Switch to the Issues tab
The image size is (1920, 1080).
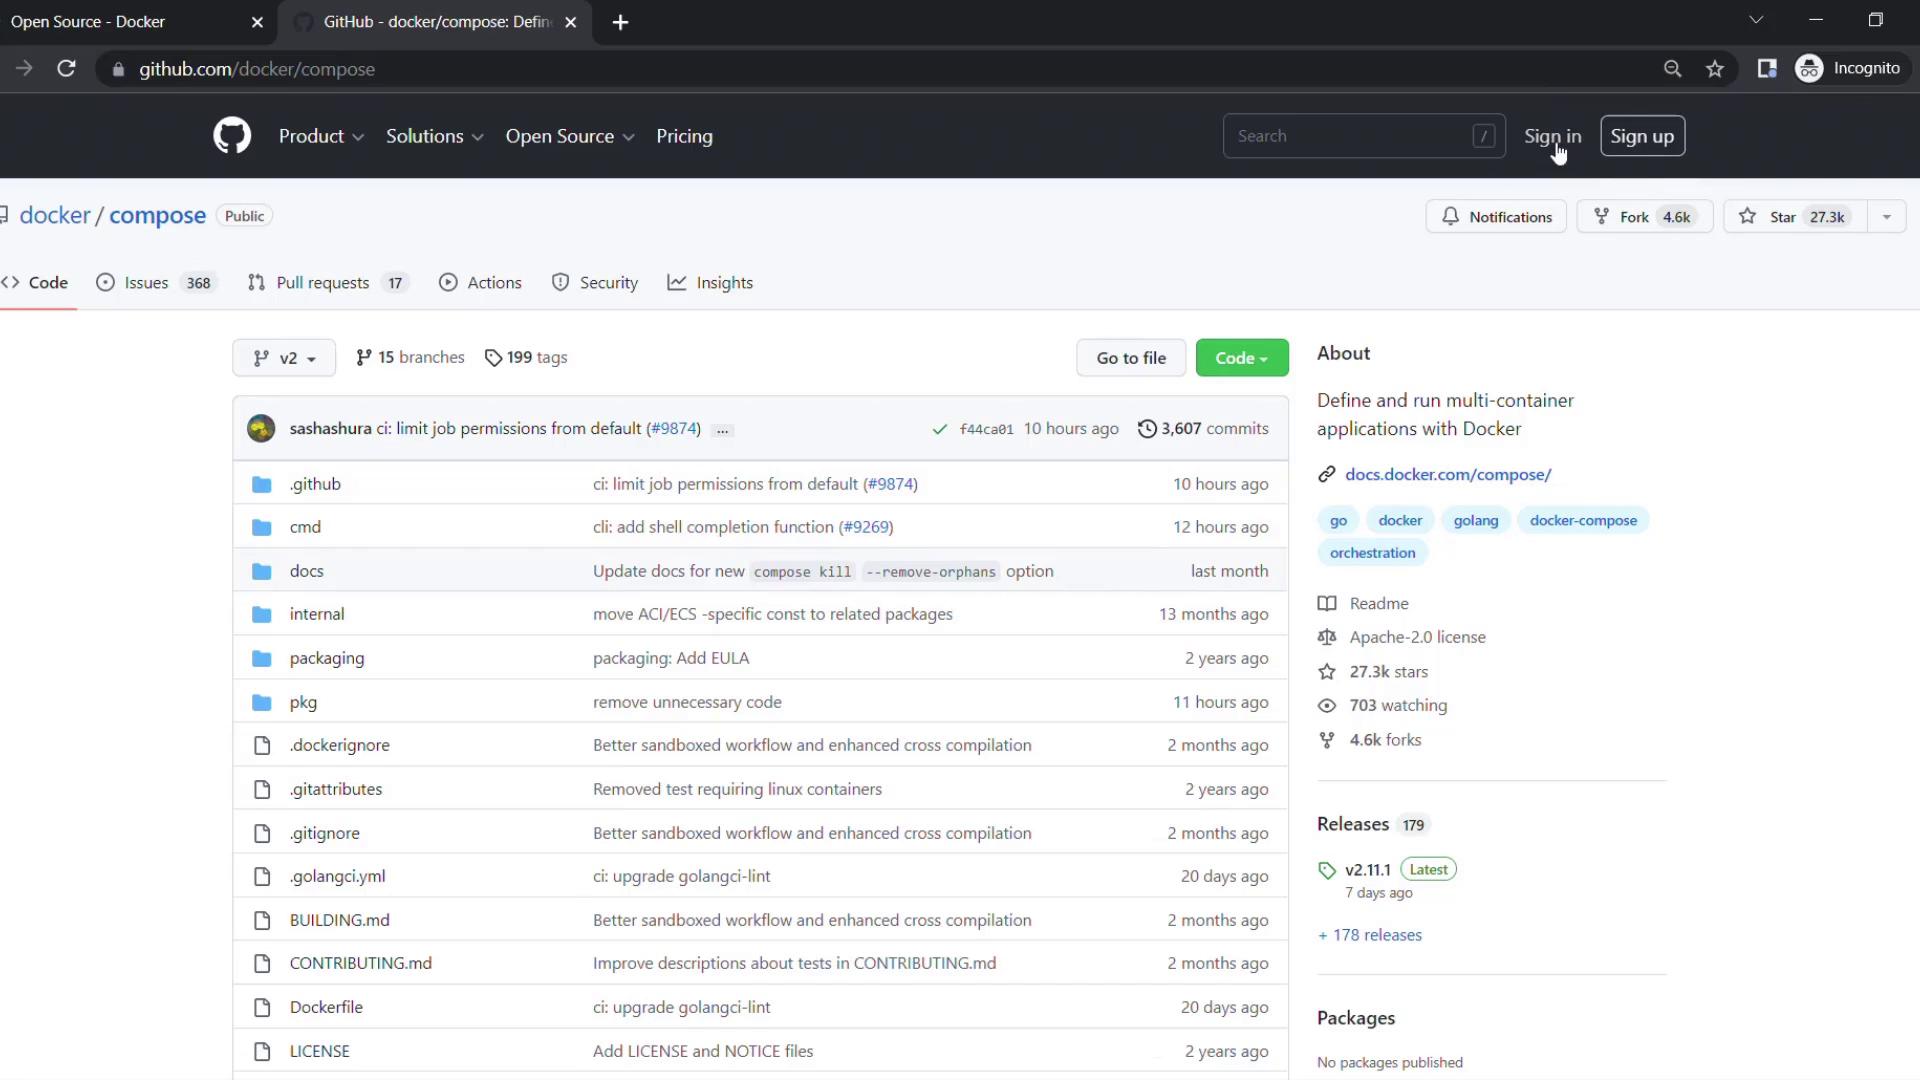coord(146,283)
